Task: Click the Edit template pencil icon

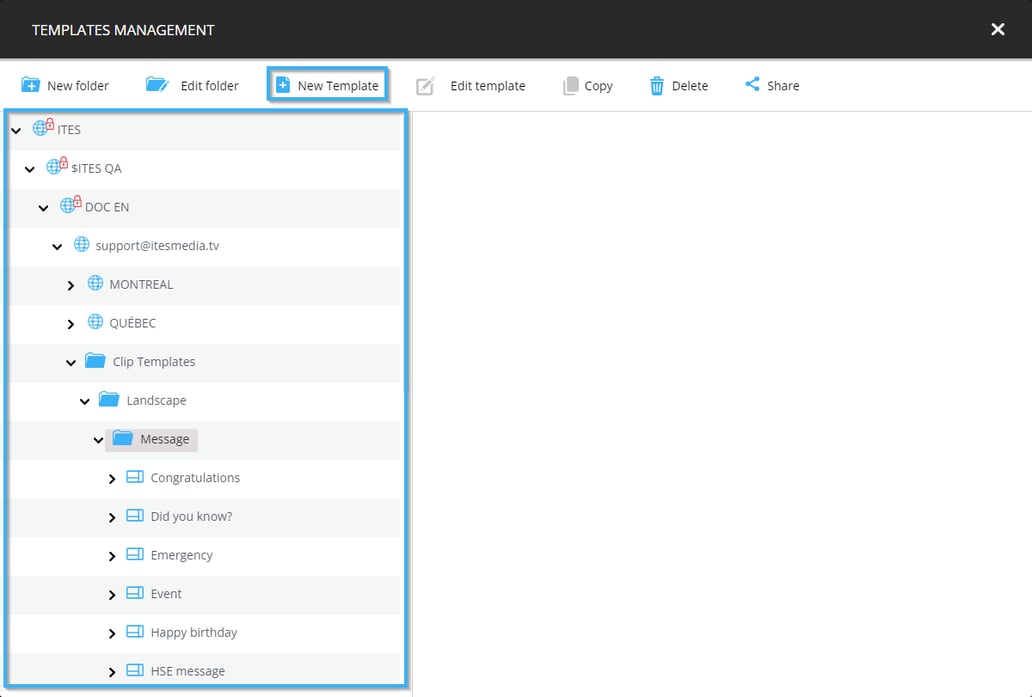Action: click(x=425, y=86)
